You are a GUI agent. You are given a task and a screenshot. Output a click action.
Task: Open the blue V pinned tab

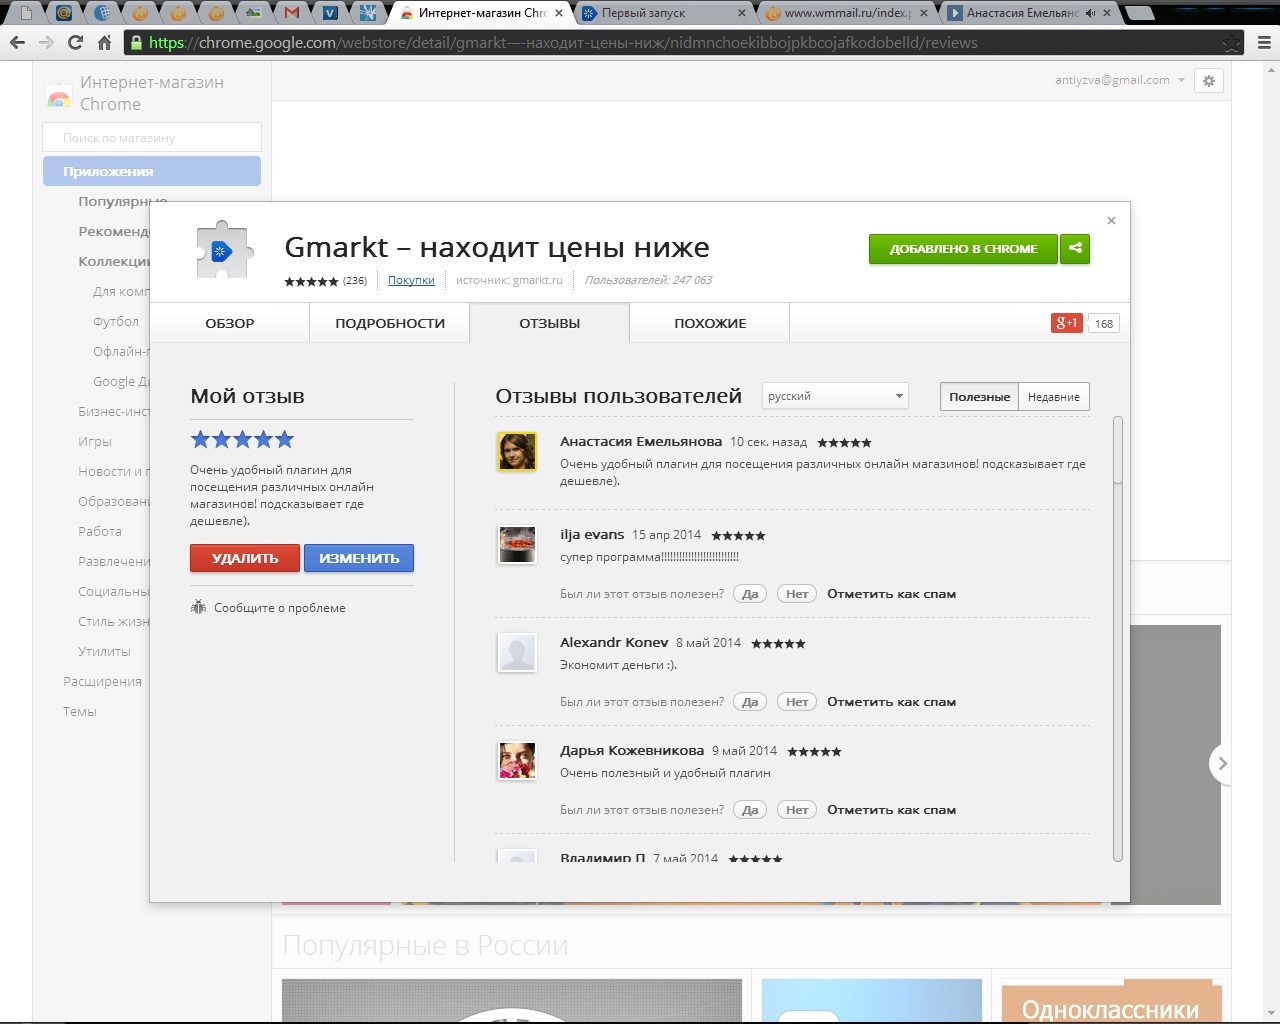pyautogui.click(x=330, y=13)
